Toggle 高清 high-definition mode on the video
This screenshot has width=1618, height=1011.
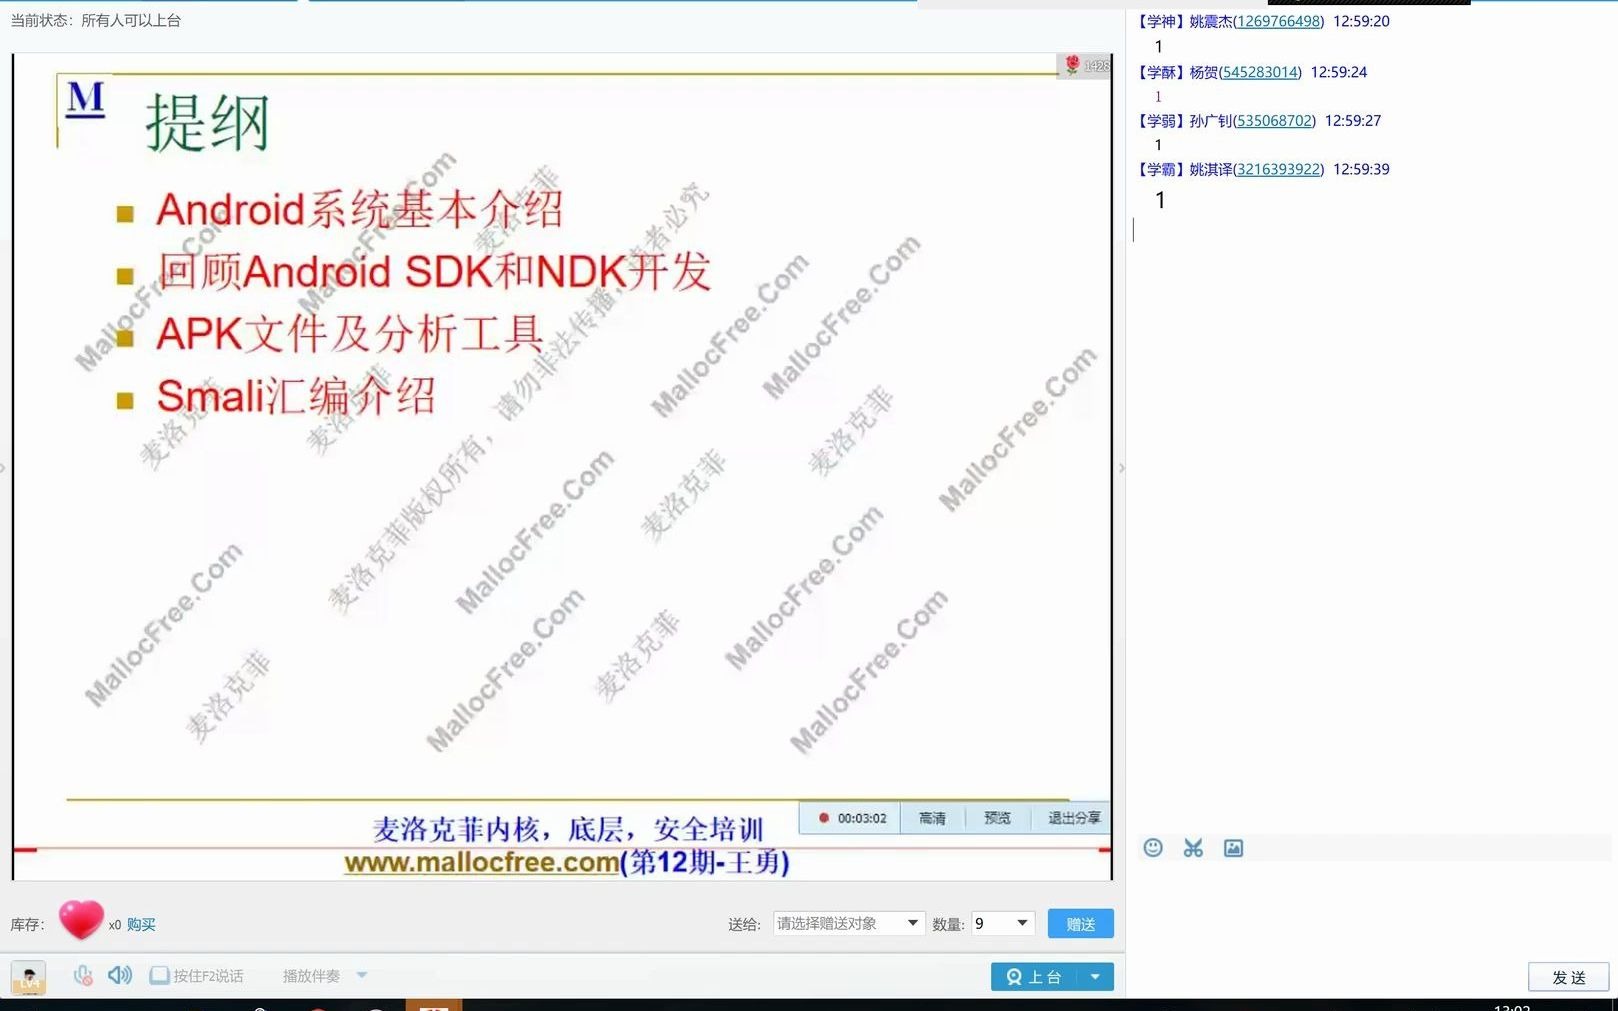[x=932, y=817]
